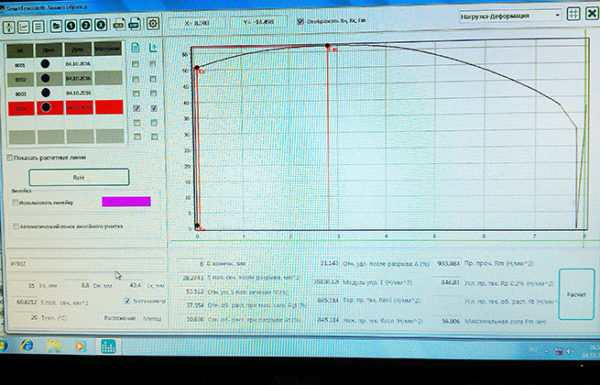Click the date column header
The image size is (600, 385).
pos(78,49)
